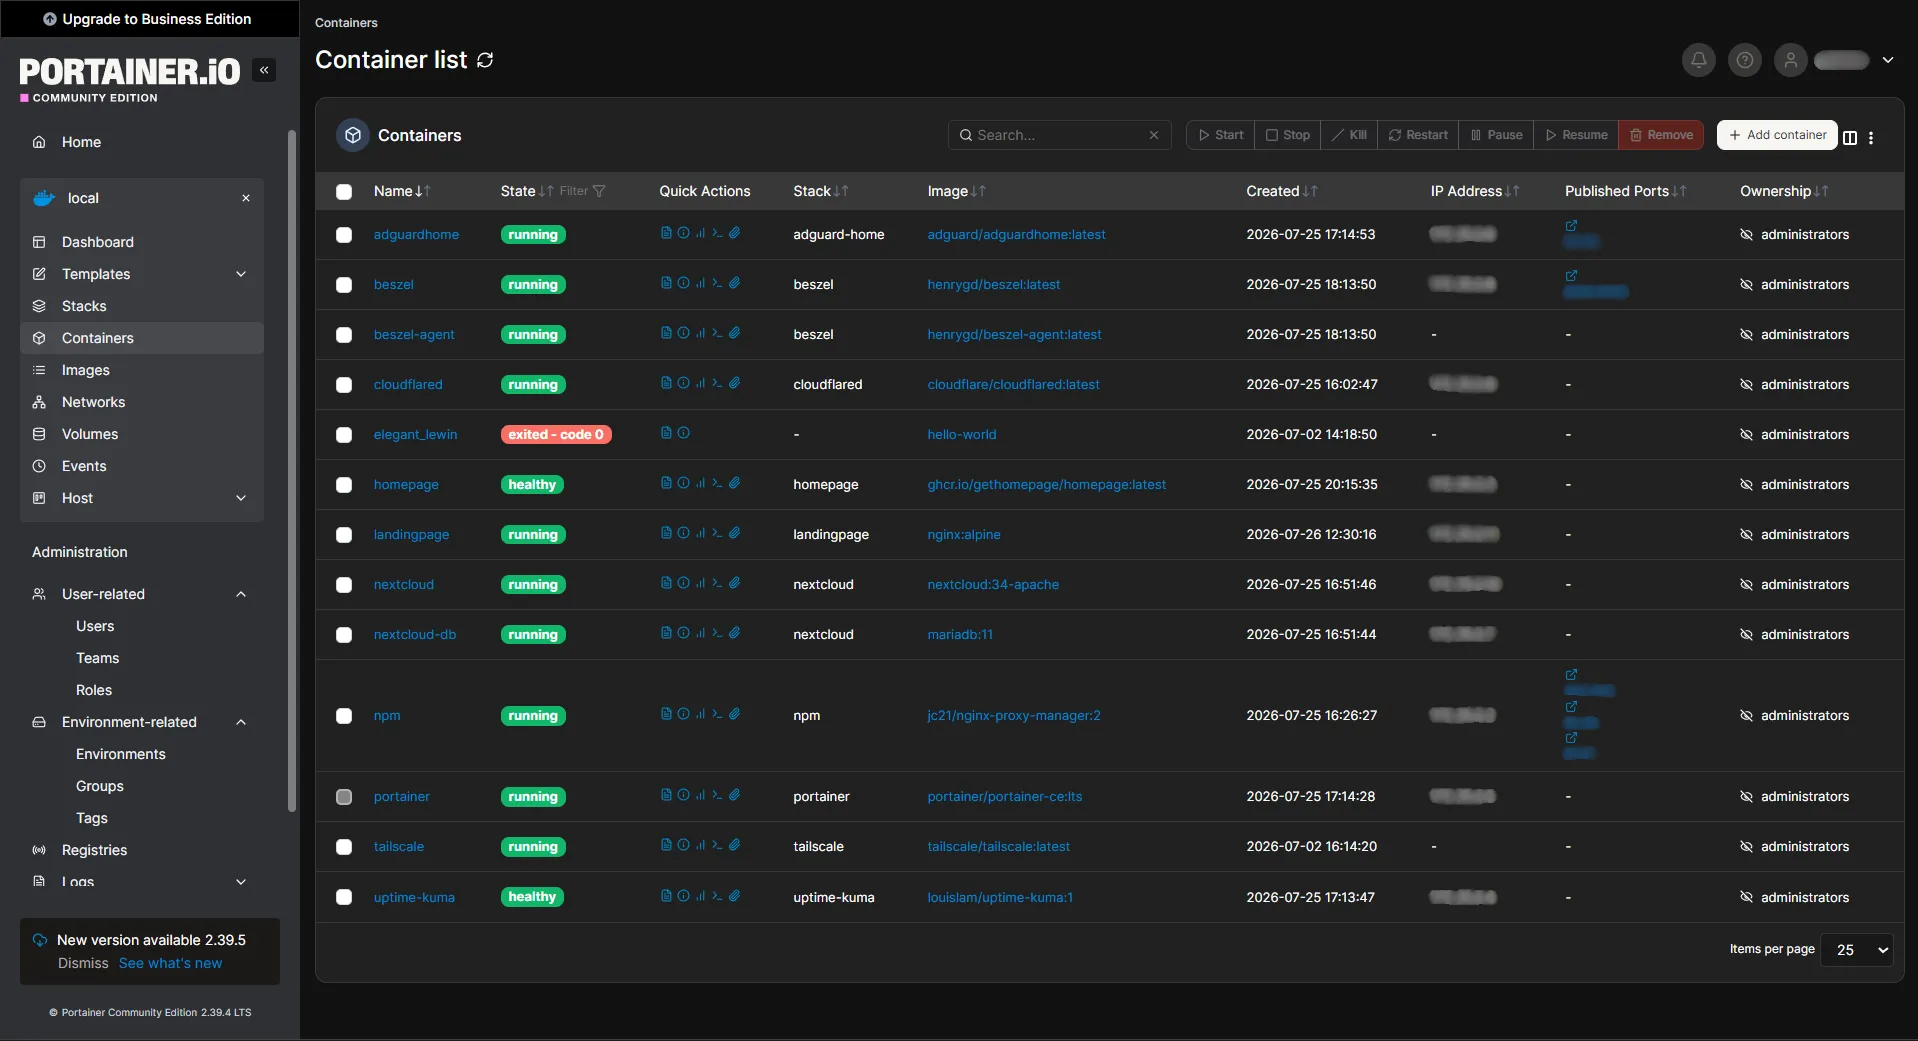1918x1041 pixels.
Task: Open Upgrade to Business Edition banner
Action: (148, 19)
